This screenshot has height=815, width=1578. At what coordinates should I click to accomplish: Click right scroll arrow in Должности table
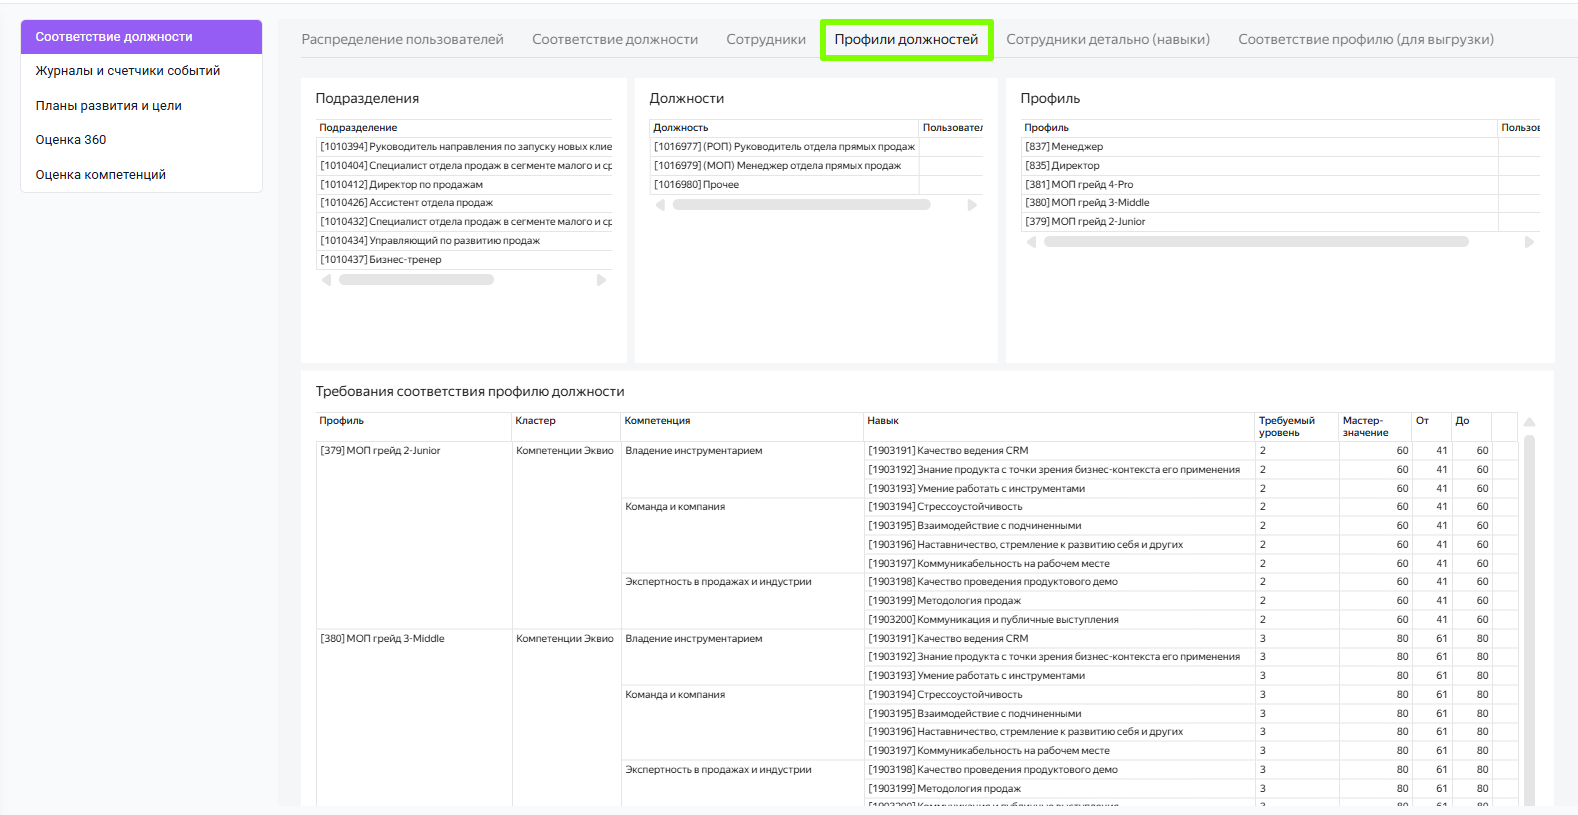(x=972, y=205)
